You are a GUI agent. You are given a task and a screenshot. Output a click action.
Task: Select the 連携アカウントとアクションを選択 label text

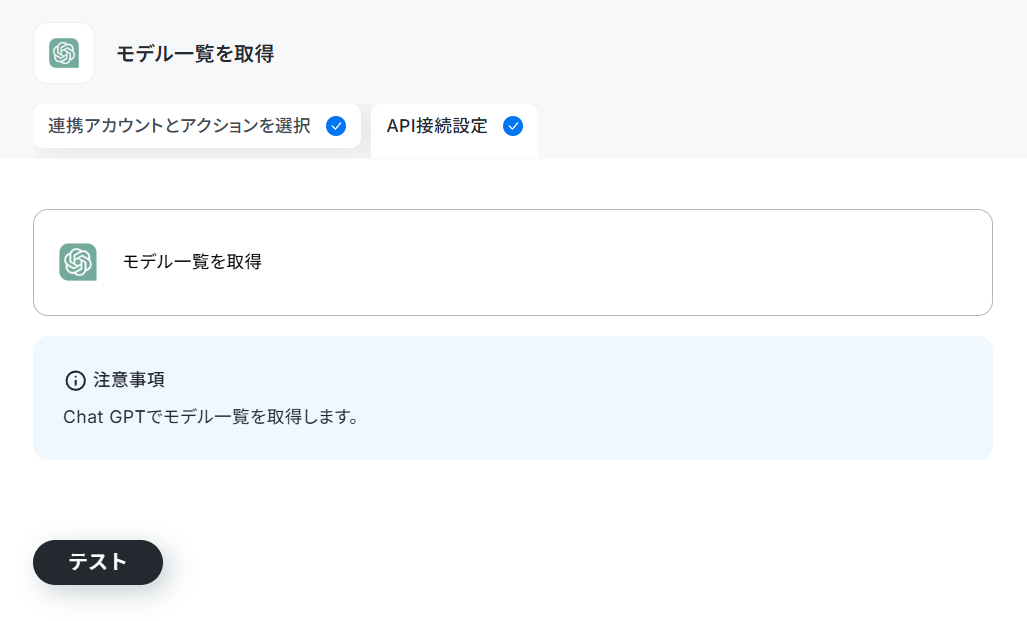[x=179, y=126]
